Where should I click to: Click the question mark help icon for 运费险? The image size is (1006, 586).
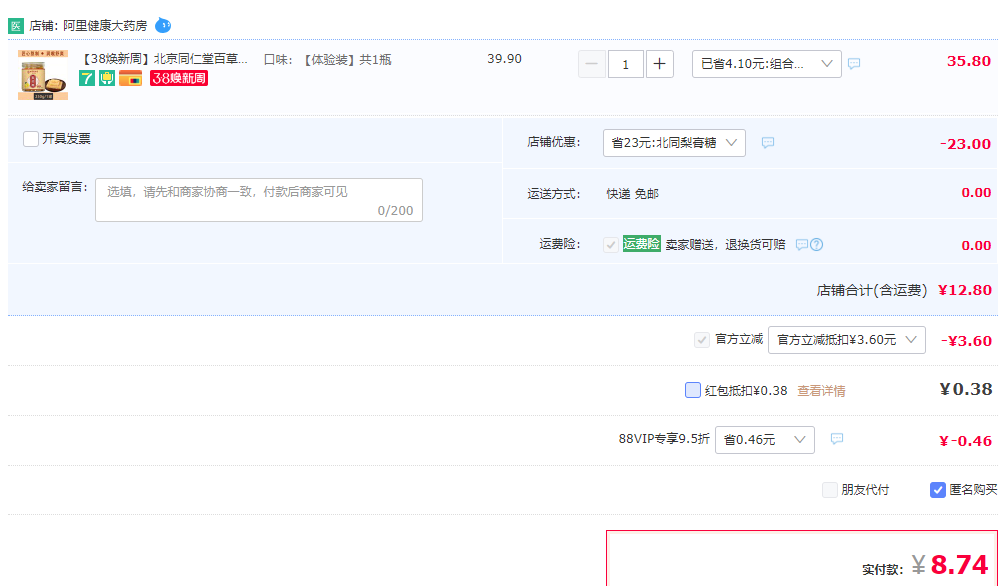816,245
